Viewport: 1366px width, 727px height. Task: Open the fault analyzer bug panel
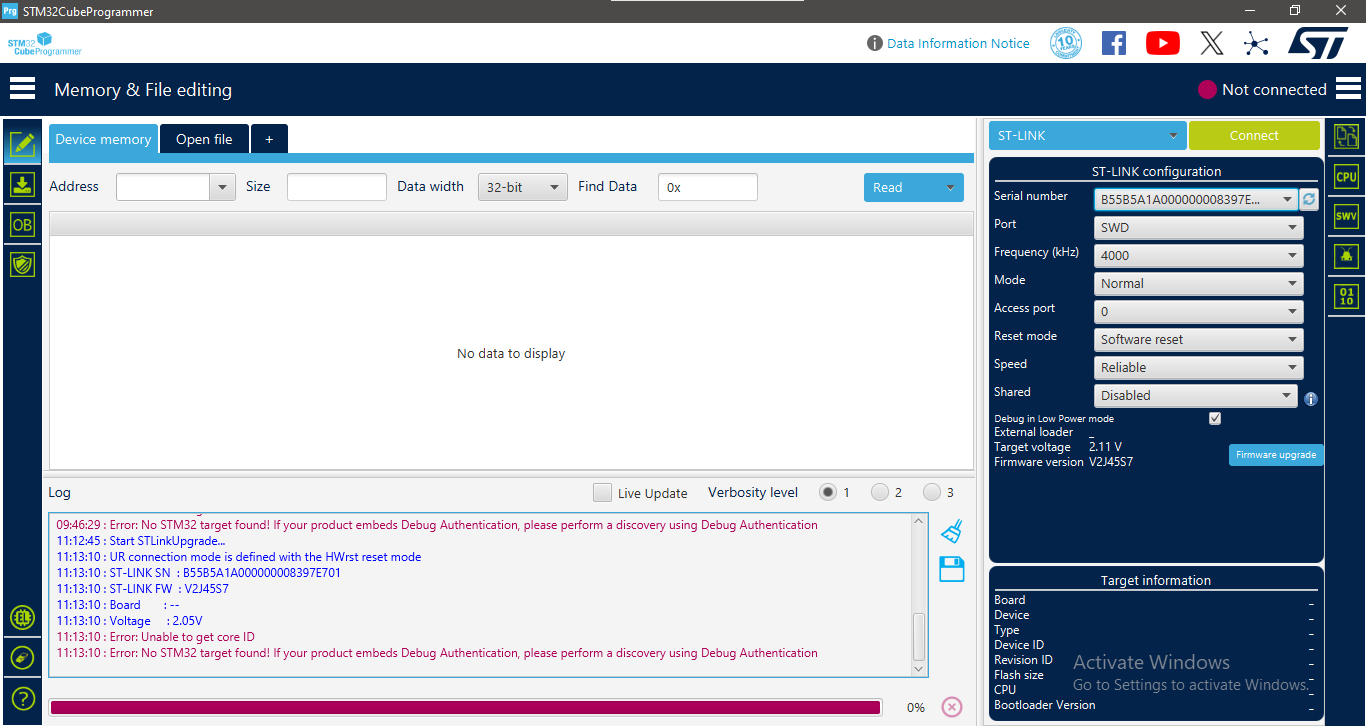(1346, 255)
